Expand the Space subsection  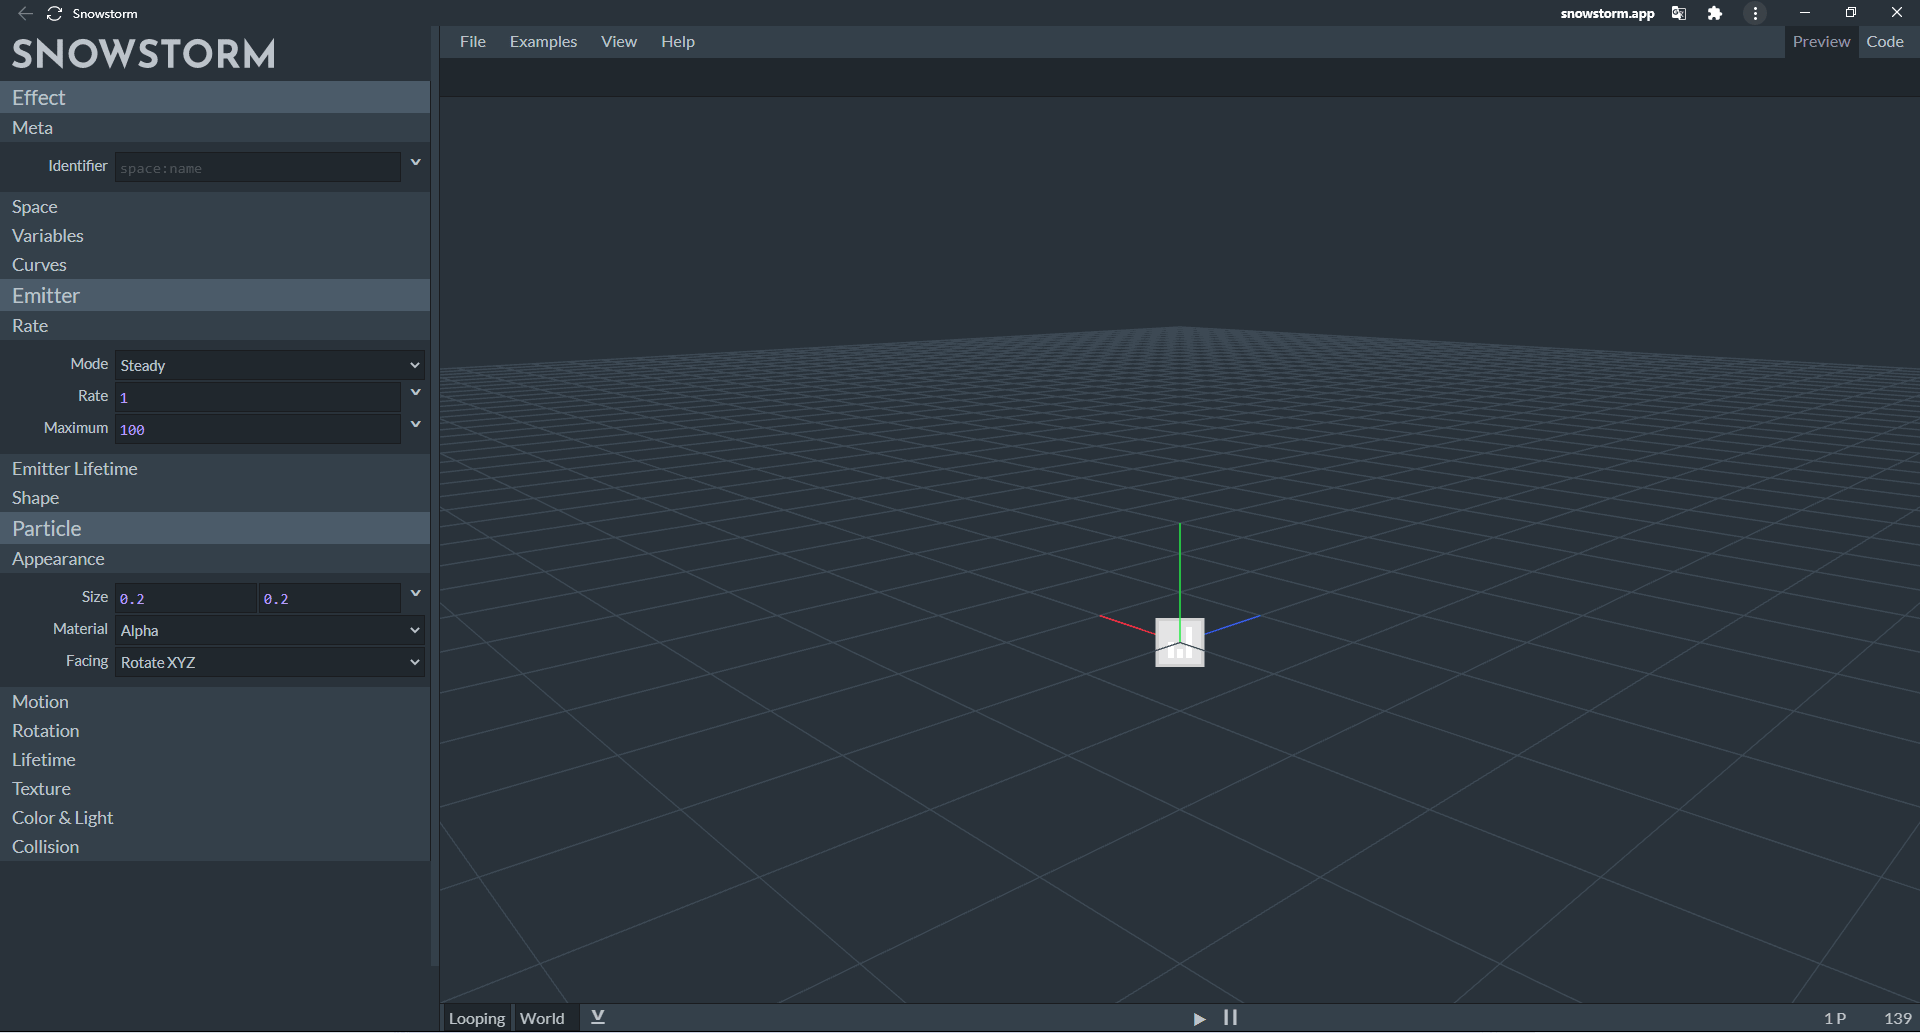tap(215, 207)
